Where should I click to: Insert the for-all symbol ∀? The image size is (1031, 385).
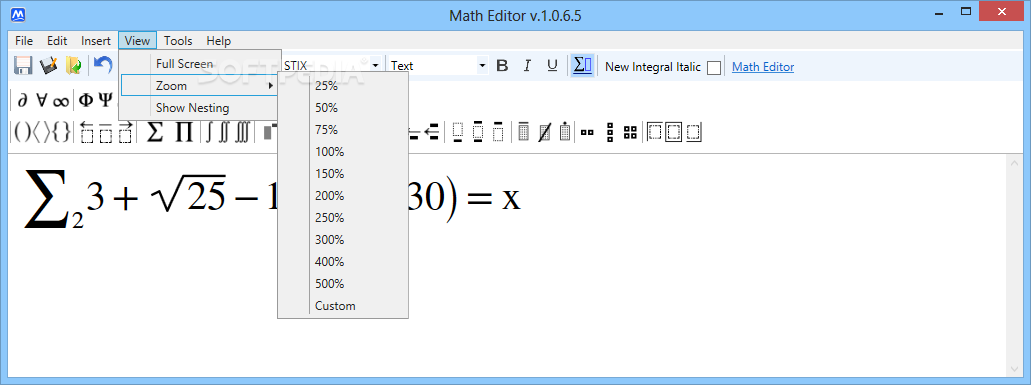pos(41,100)
